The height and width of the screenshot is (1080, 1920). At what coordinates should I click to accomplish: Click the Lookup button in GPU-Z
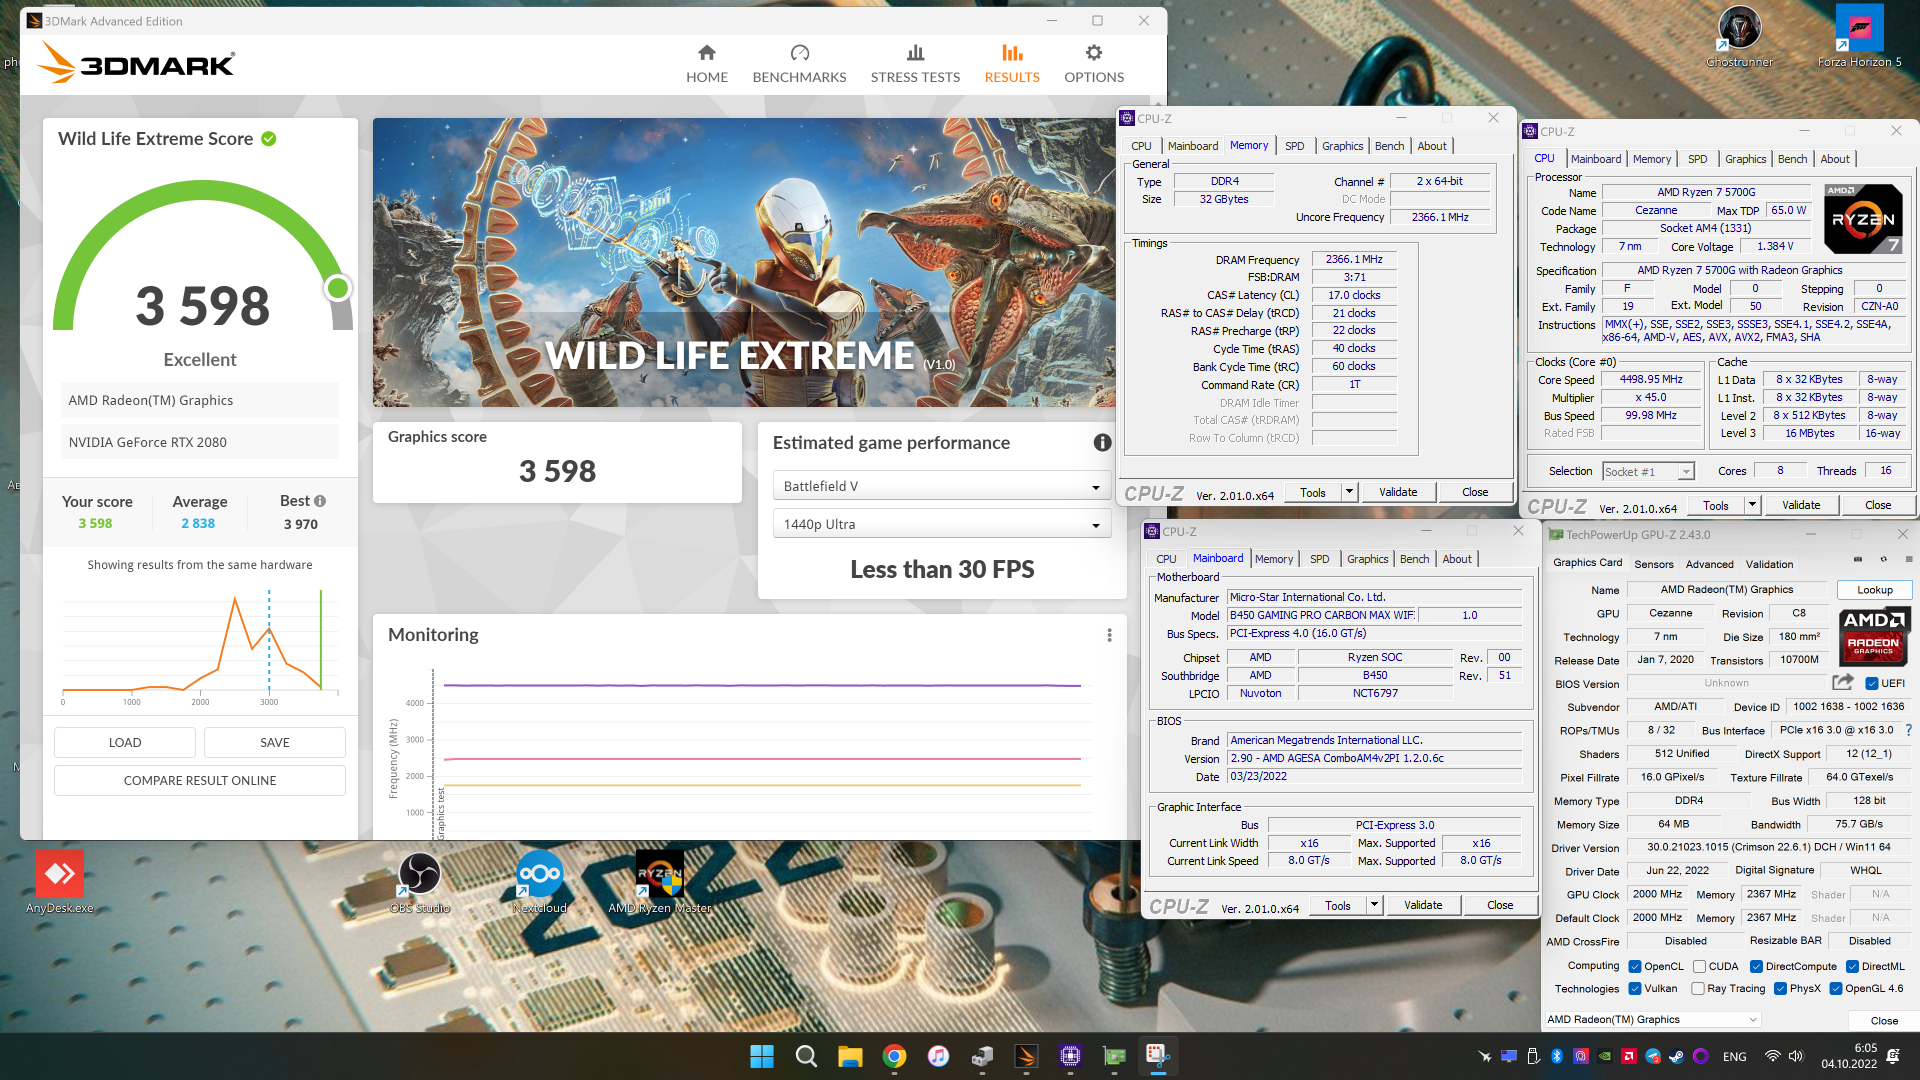(1874, 590)
